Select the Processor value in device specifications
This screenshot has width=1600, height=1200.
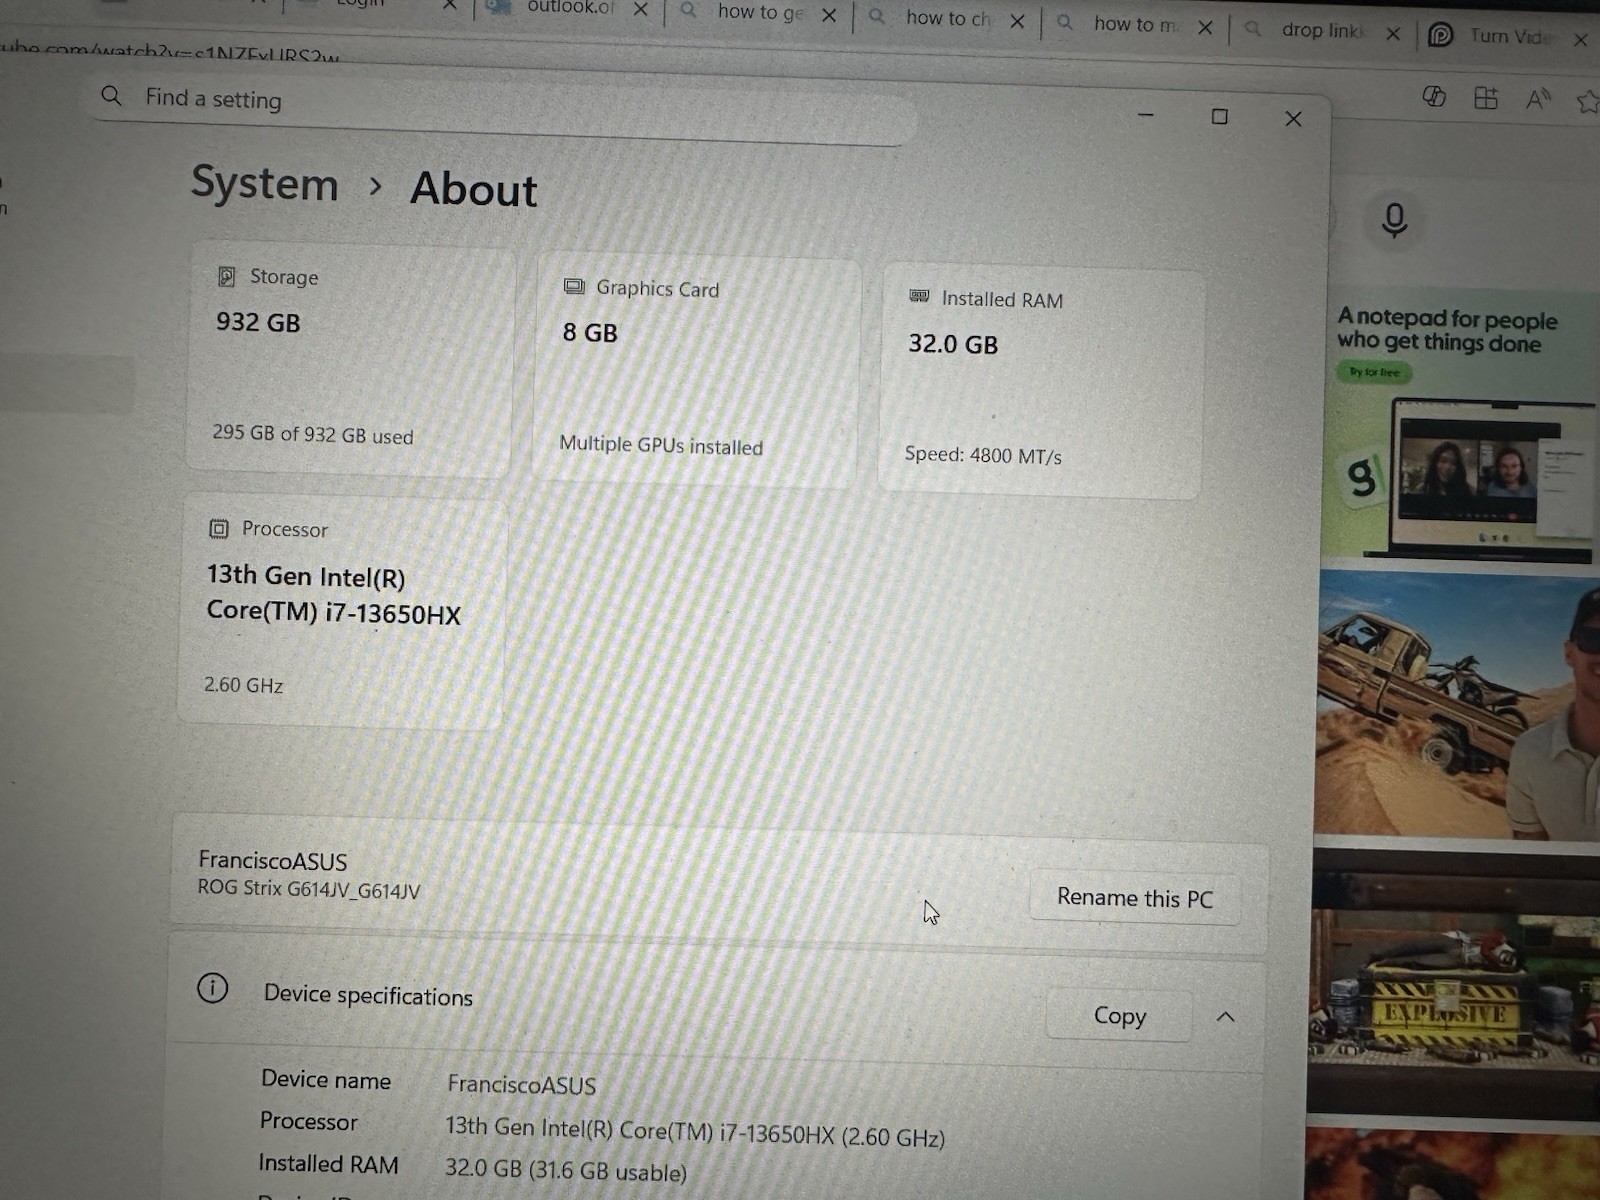694,1132
